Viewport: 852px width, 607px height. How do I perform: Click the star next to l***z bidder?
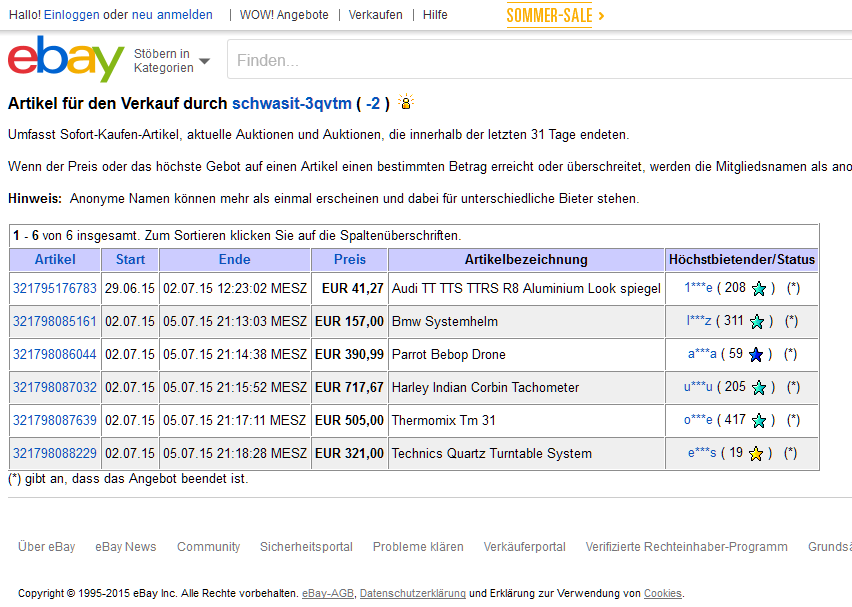[757, 322]
